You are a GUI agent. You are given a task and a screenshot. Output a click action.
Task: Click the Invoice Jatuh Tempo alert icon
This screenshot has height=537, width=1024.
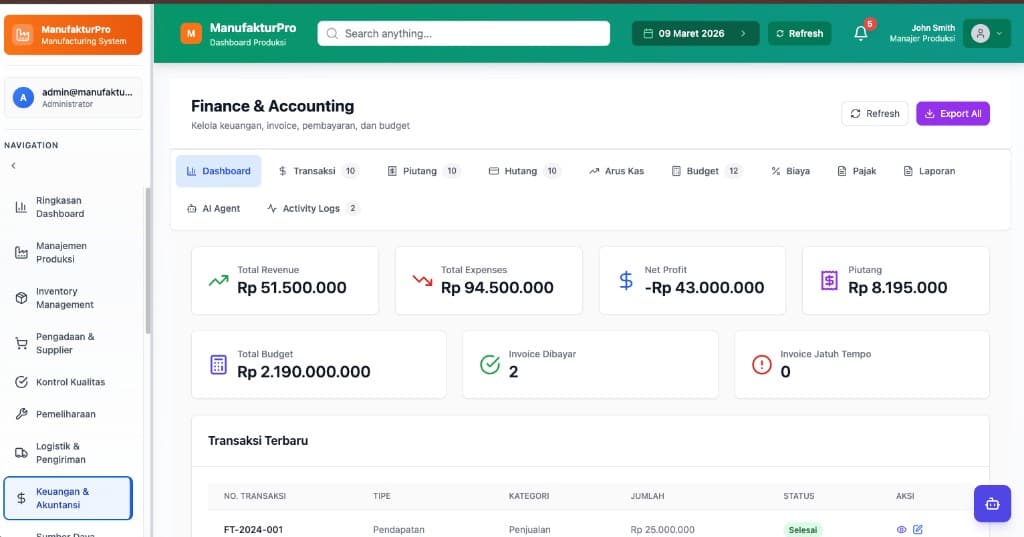[x=762, y=364]
